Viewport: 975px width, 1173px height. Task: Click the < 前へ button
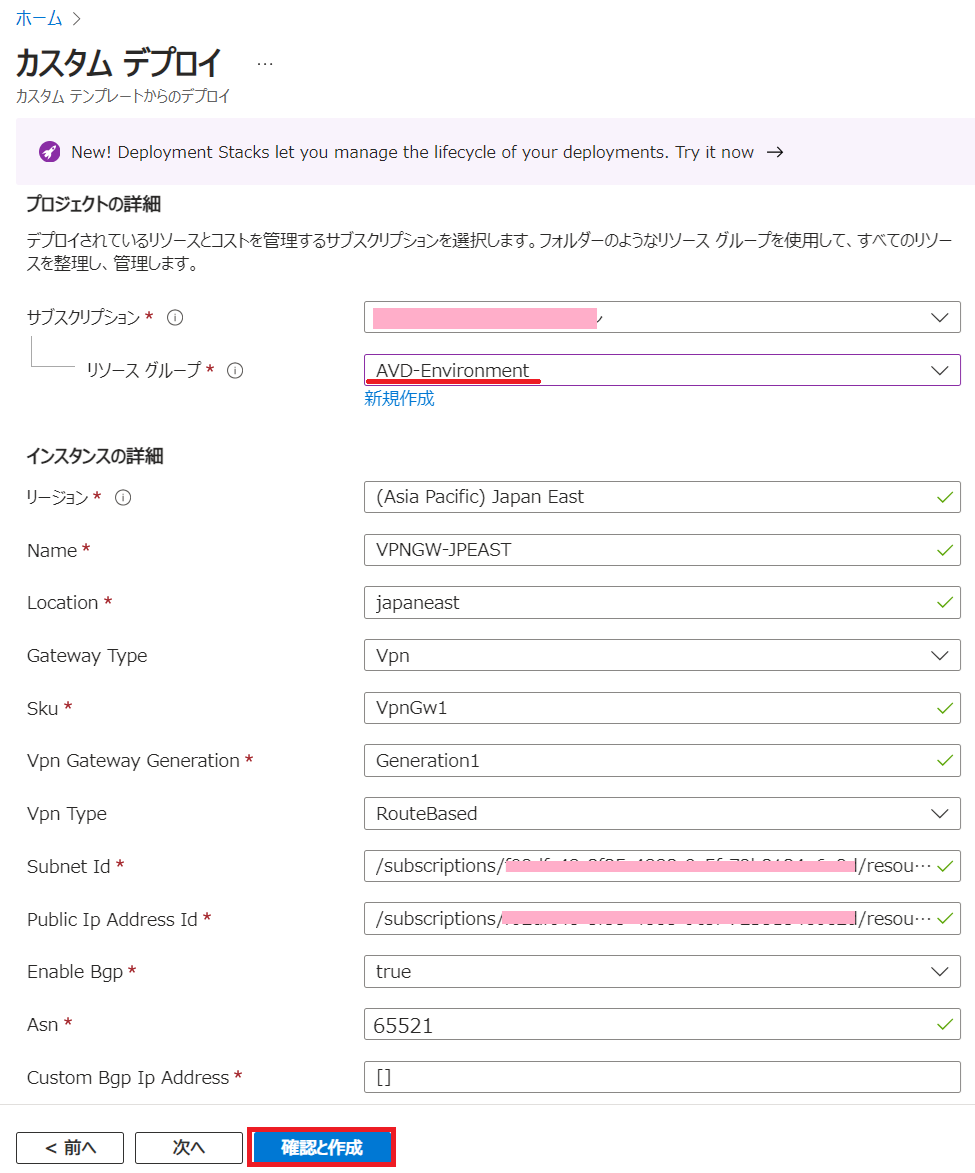click(70, 1148)
